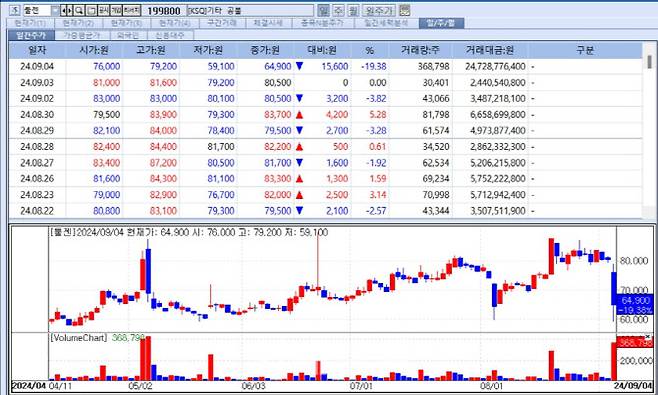658x395 pixels.
Task: Click the 거래대금:원 column header
Action: coord(490,50)
